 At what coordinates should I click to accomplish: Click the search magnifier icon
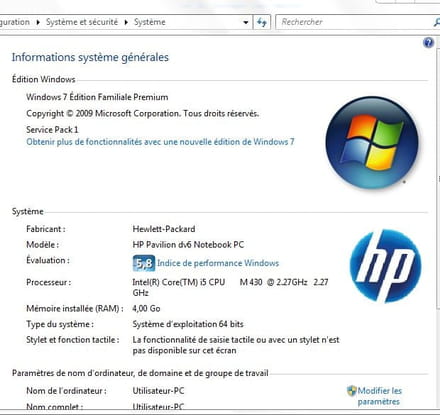437,22
